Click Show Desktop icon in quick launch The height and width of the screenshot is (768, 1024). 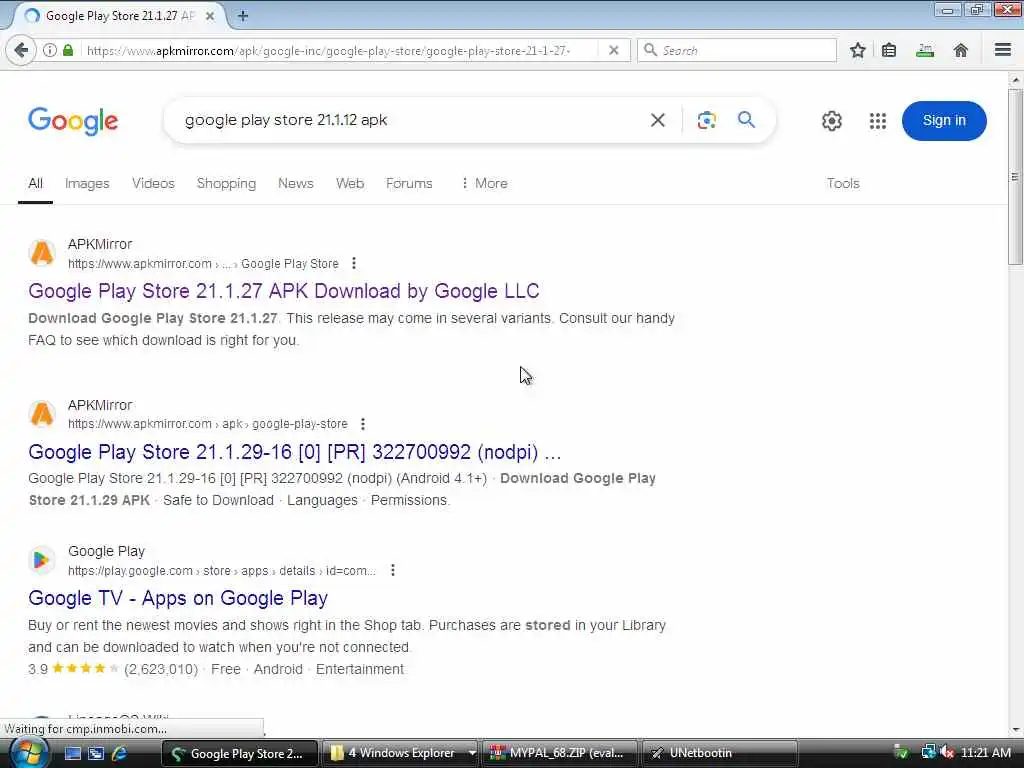point(73,754)
